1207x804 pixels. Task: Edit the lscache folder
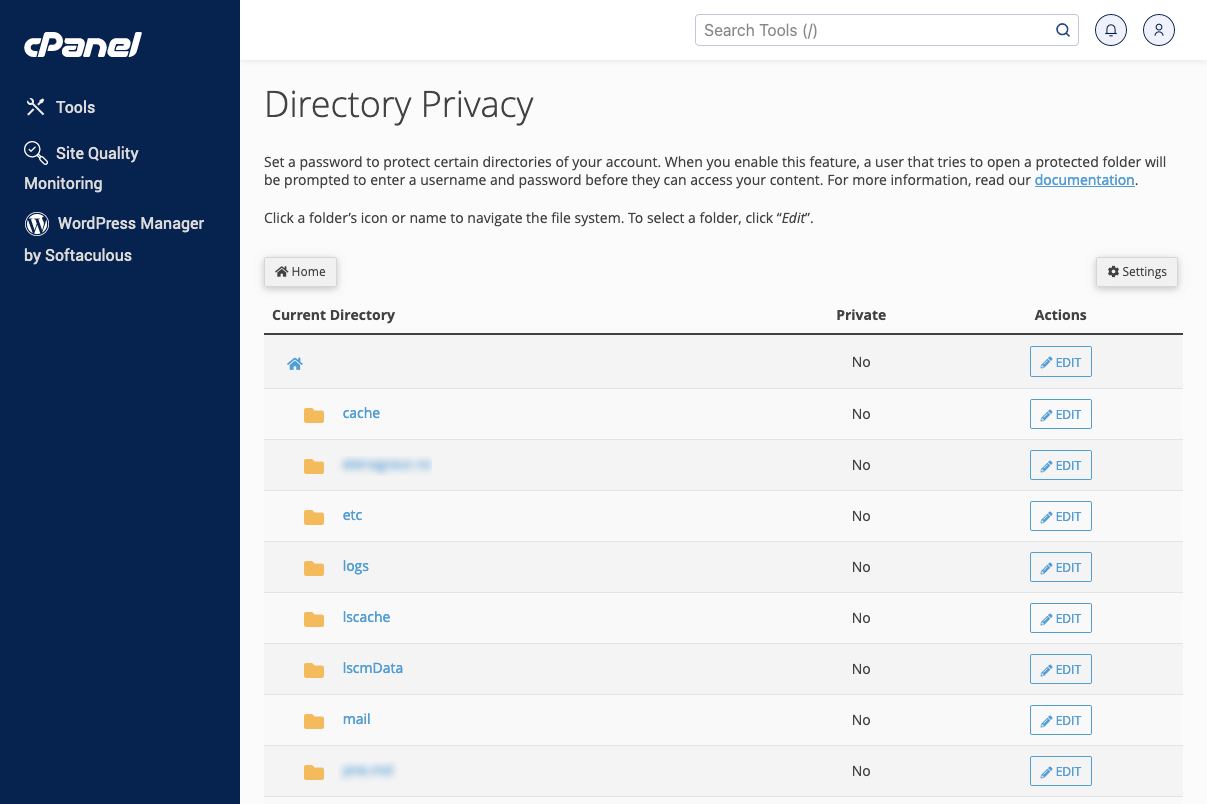[x=1061, y=618]
